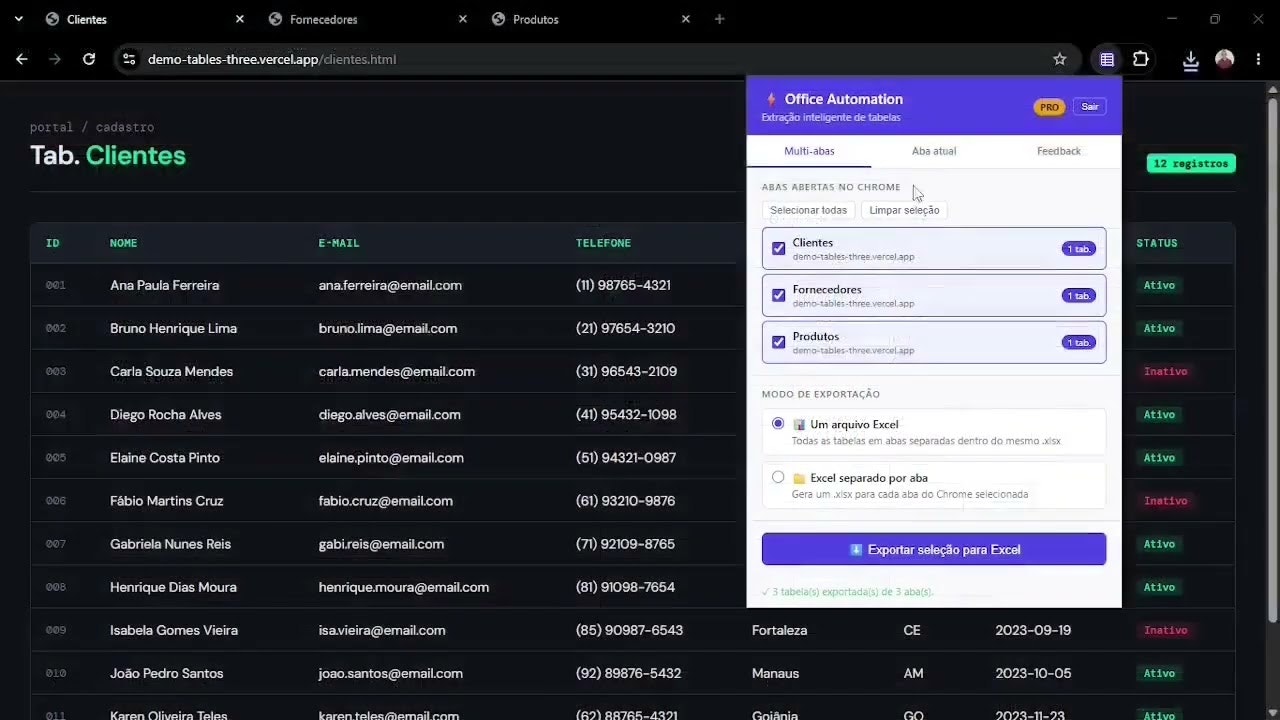
Task: Open the Chrome three-dot menu
Action: pos(1259,59)
